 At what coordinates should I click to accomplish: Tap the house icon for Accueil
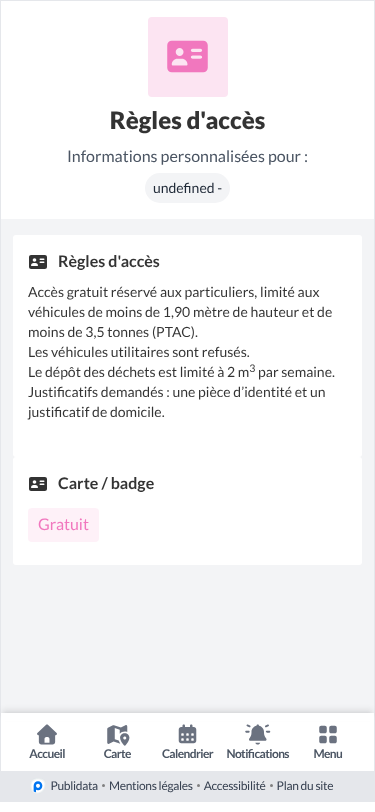(x=47, y=734)
